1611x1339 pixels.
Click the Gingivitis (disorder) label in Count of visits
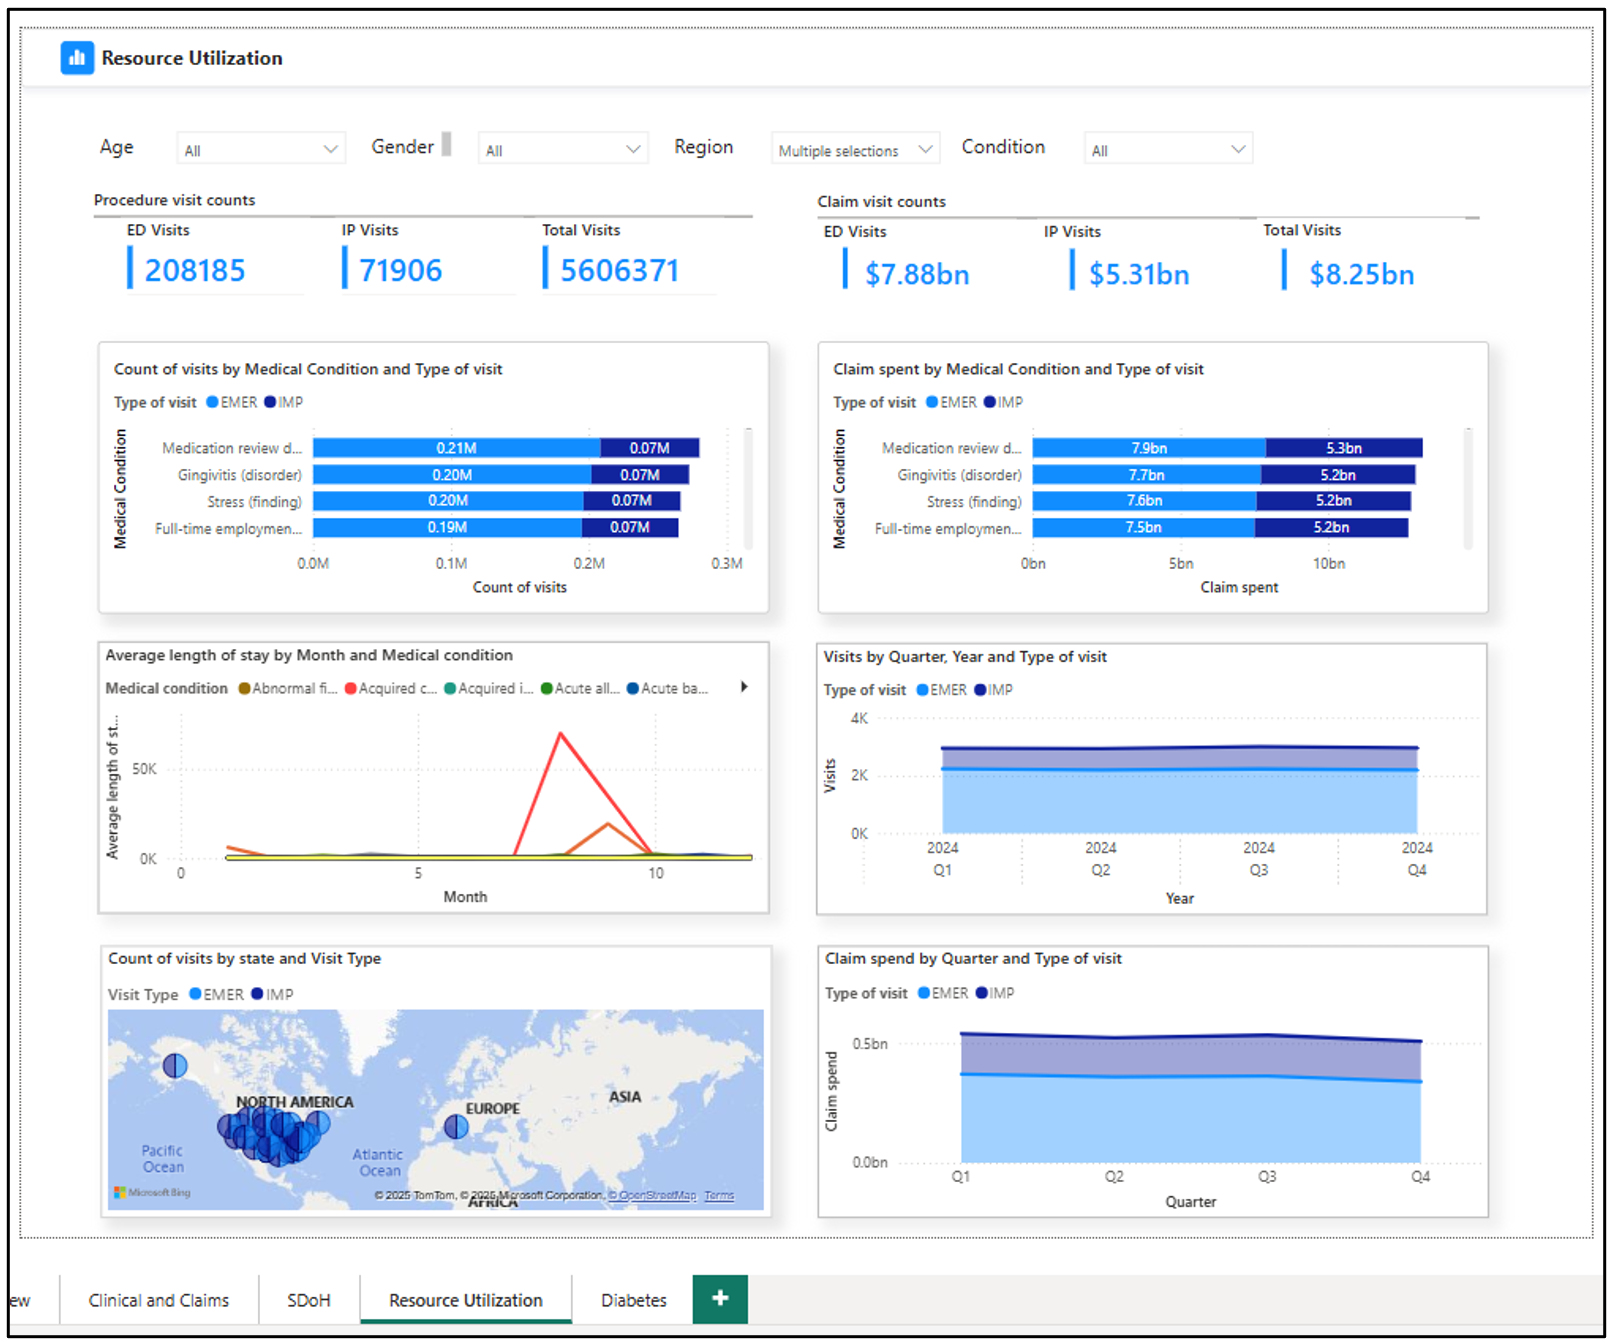coord(240,475)
